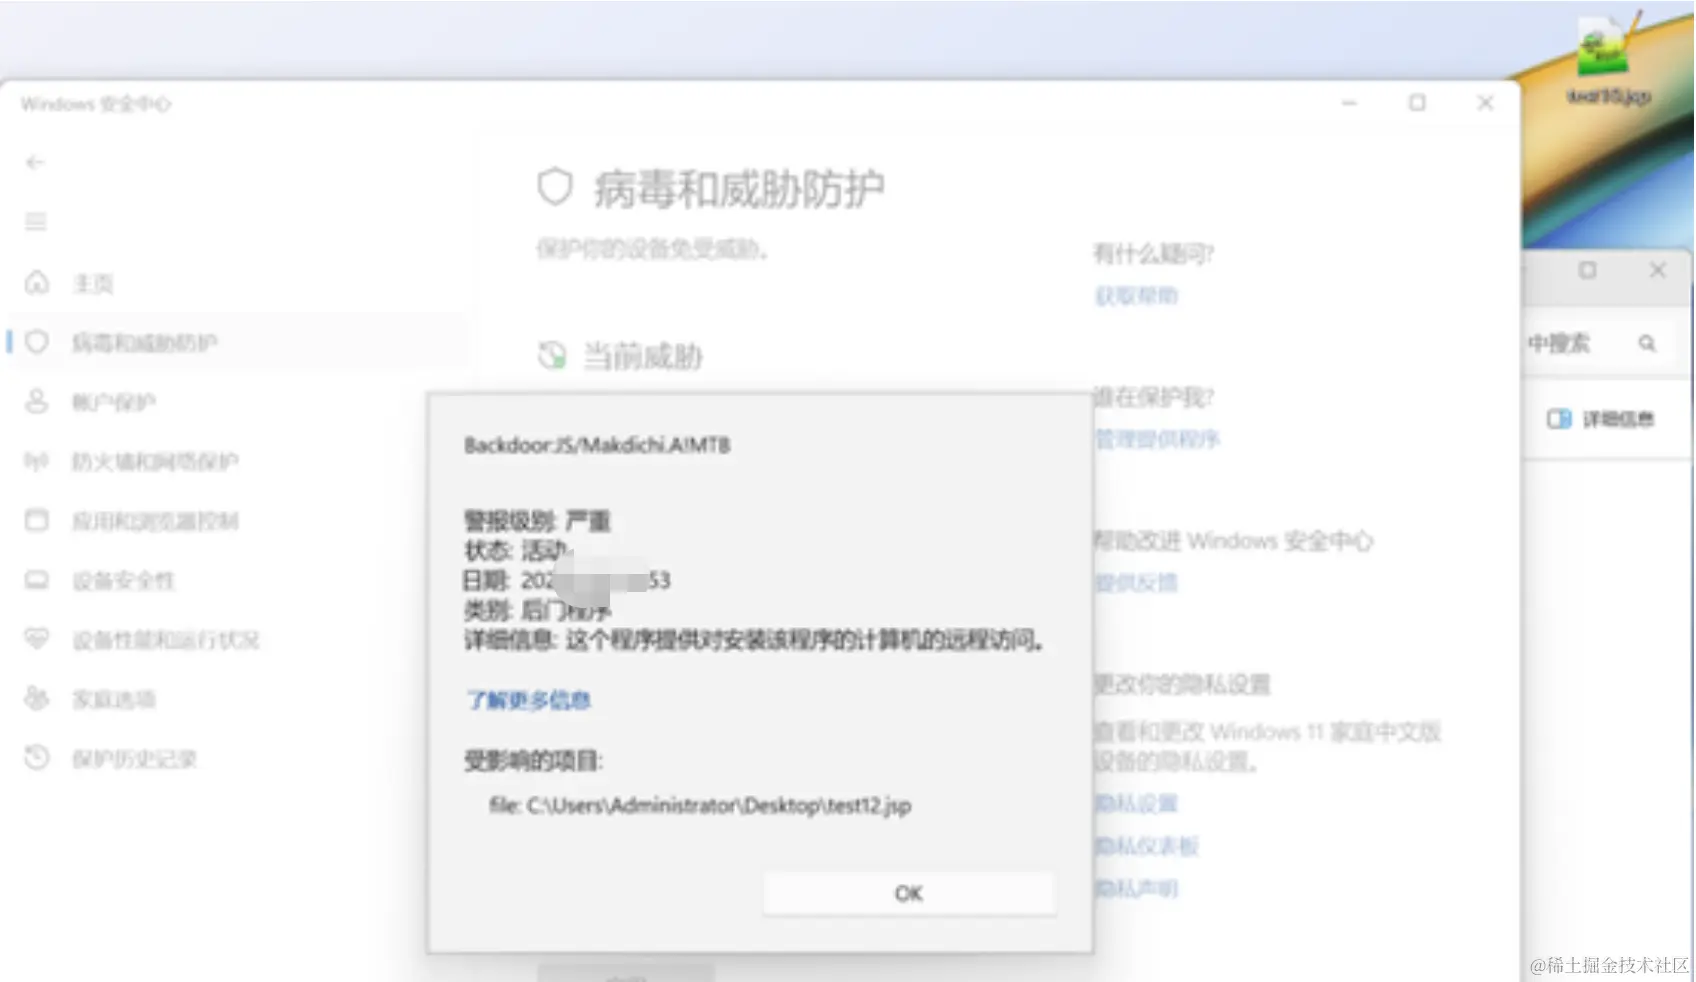Maximize the background Explorer window
Viewport: 1696px width, 982px height.
point(1587,270)
